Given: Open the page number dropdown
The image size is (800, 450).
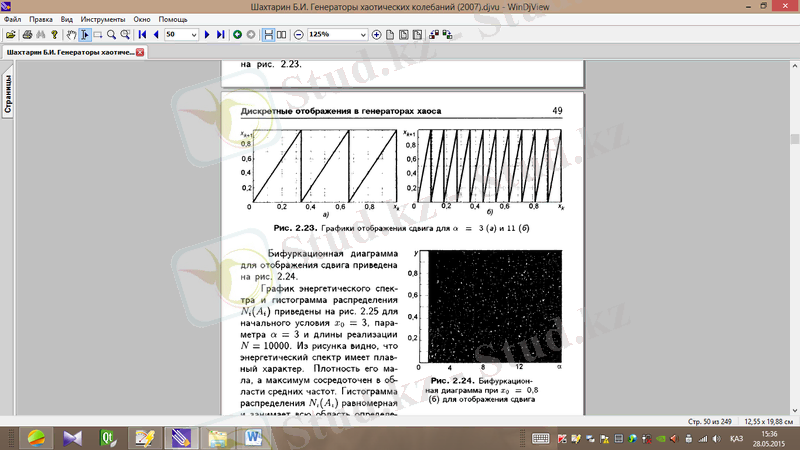Looking at the screenshot, I should pos(195,34).
